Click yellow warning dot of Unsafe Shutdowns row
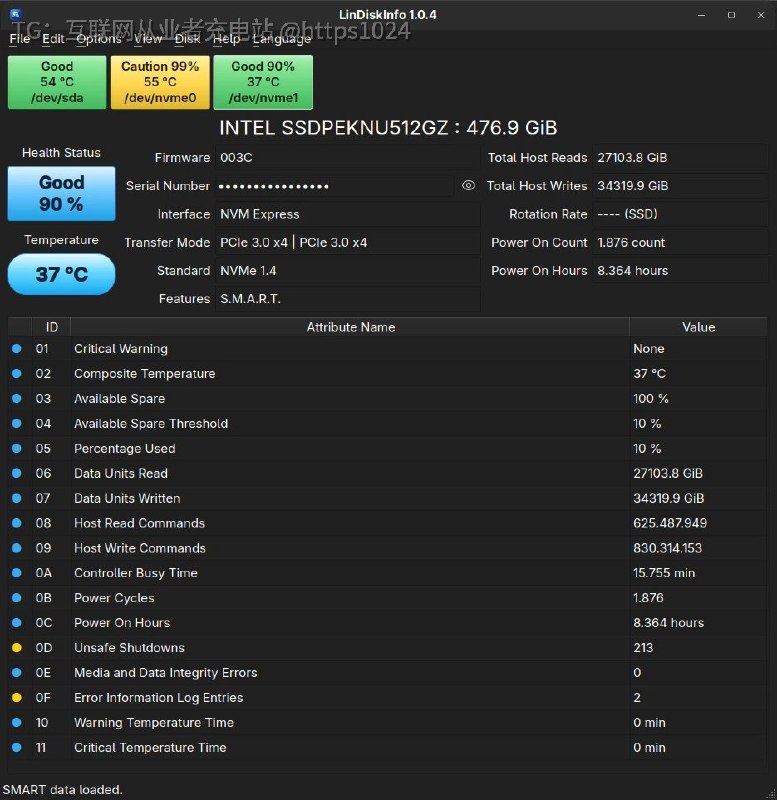 point(17,647)
